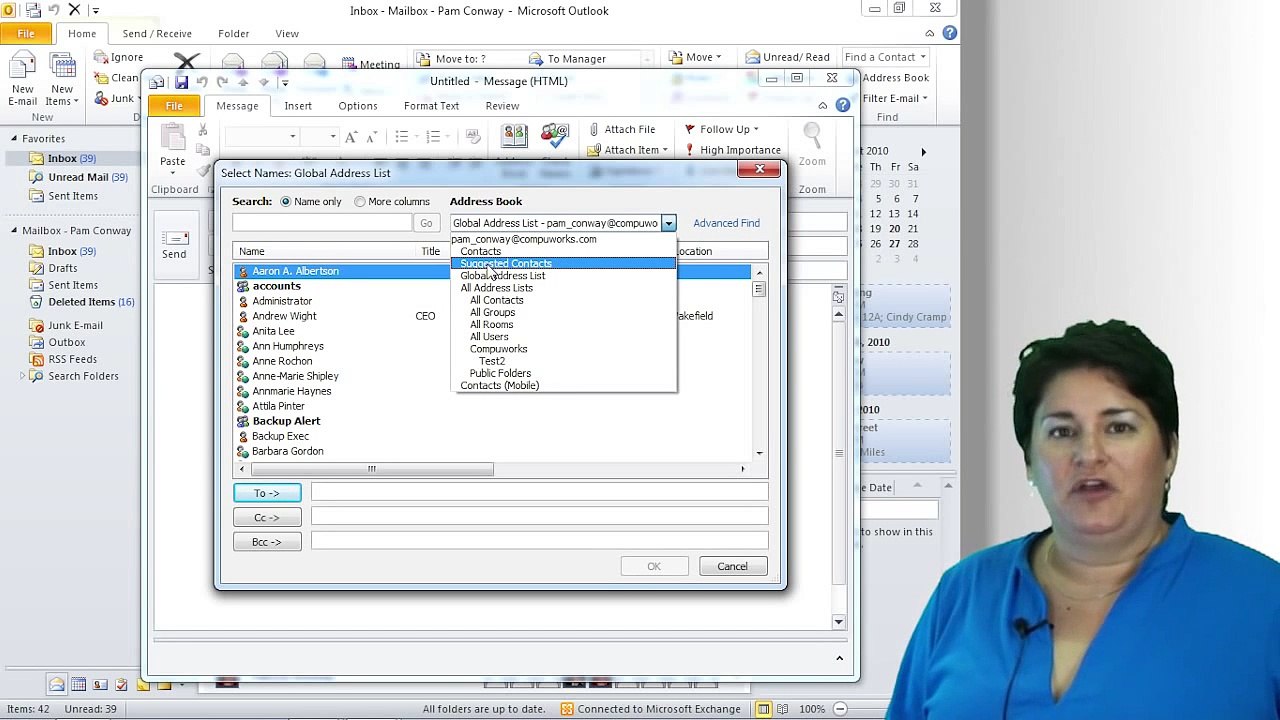The width and height of the screenshot is (1280, 720).
Task: Click Outlook main window Help icon
Action: tap(949, 33)
